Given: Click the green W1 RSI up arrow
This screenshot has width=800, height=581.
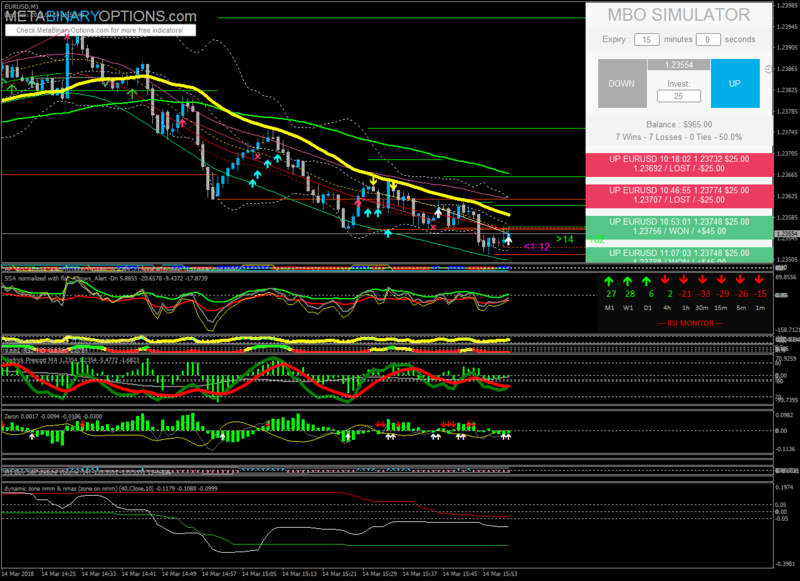Looking at the screenshot, I should [628, 281].
